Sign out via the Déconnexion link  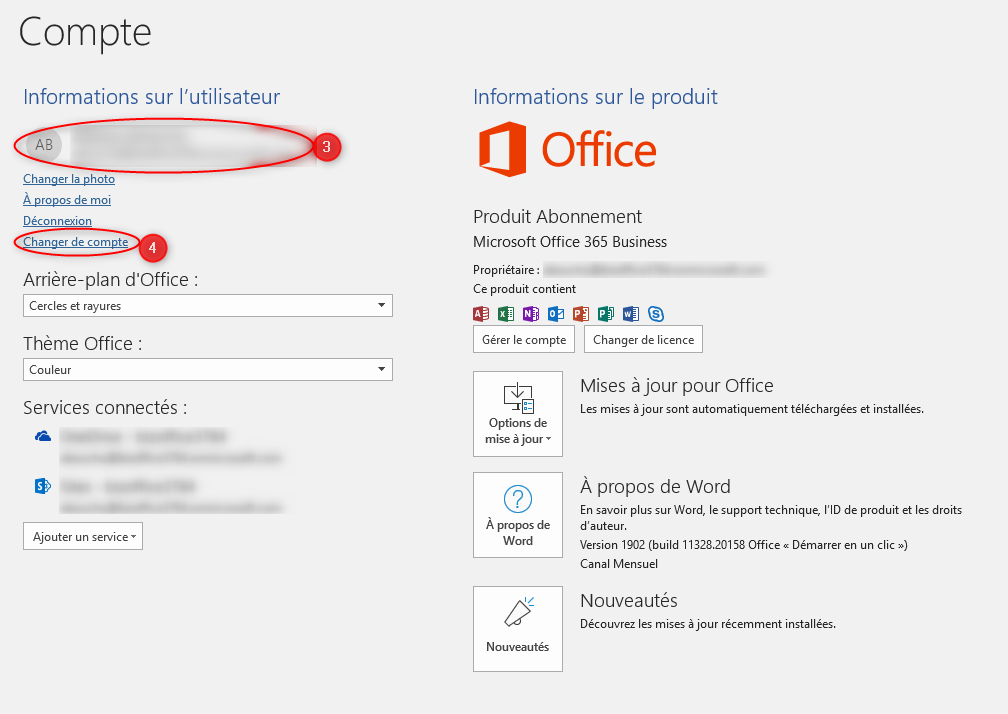click(57, 221)
